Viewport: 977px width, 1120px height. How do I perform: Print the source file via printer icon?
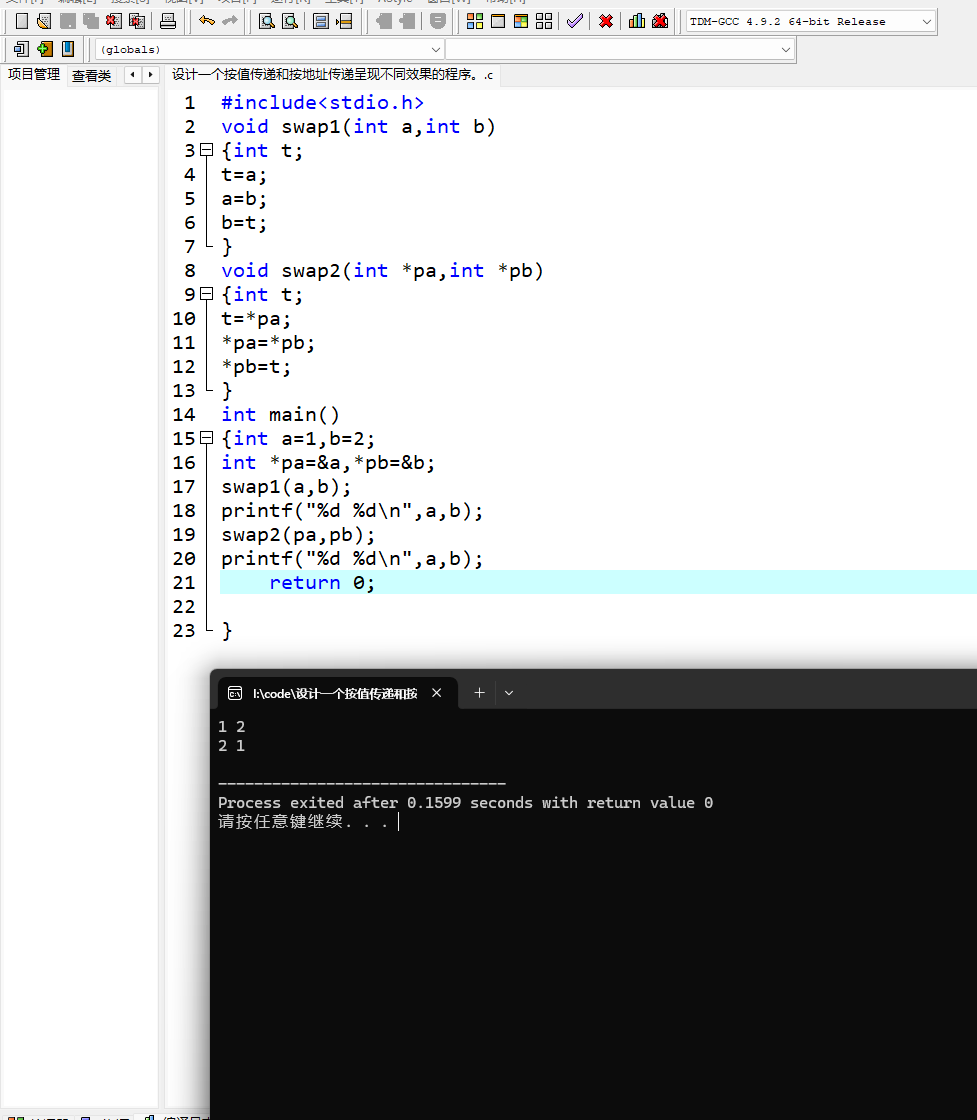pyautogui.click(x=168, y=21)
